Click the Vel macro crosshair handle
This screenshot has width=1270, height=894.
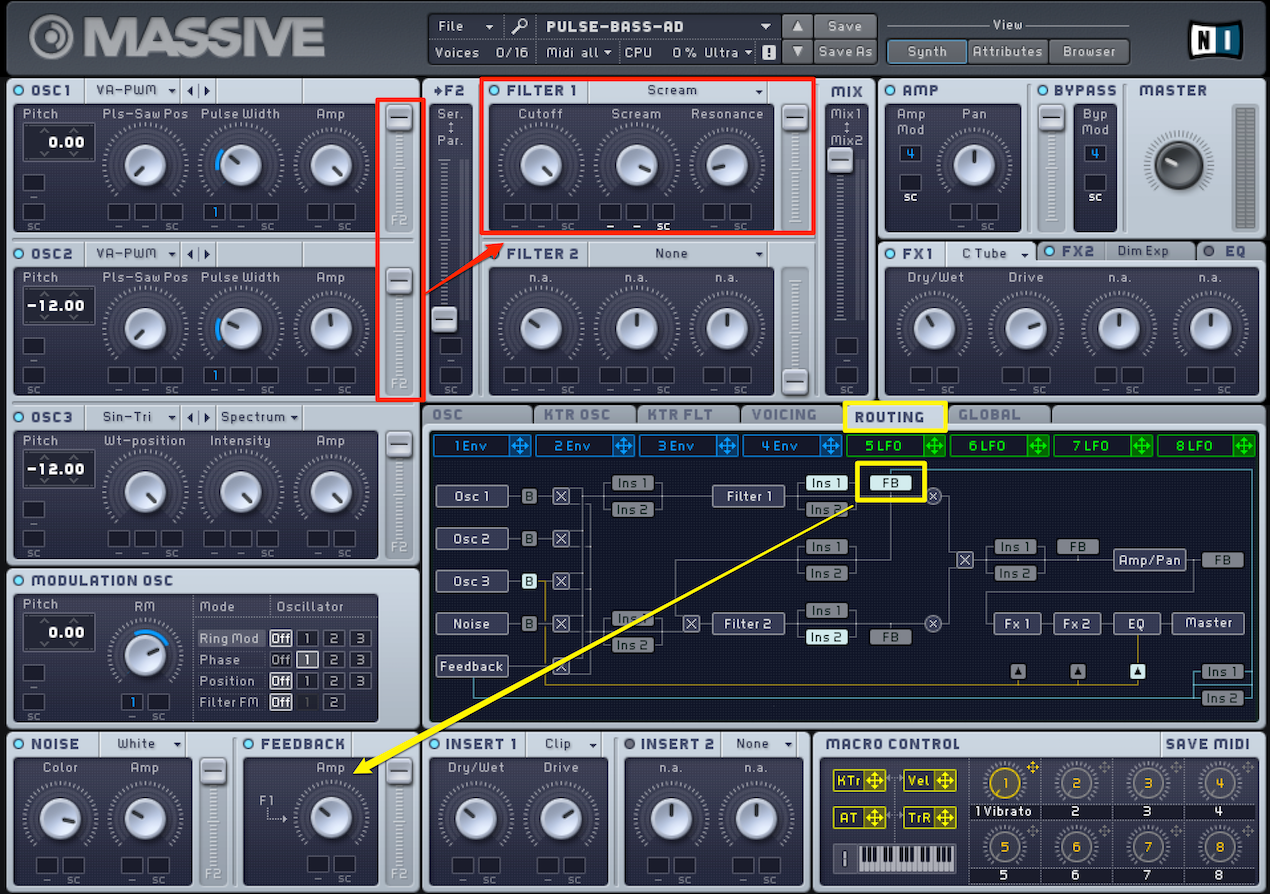(945, 781)
